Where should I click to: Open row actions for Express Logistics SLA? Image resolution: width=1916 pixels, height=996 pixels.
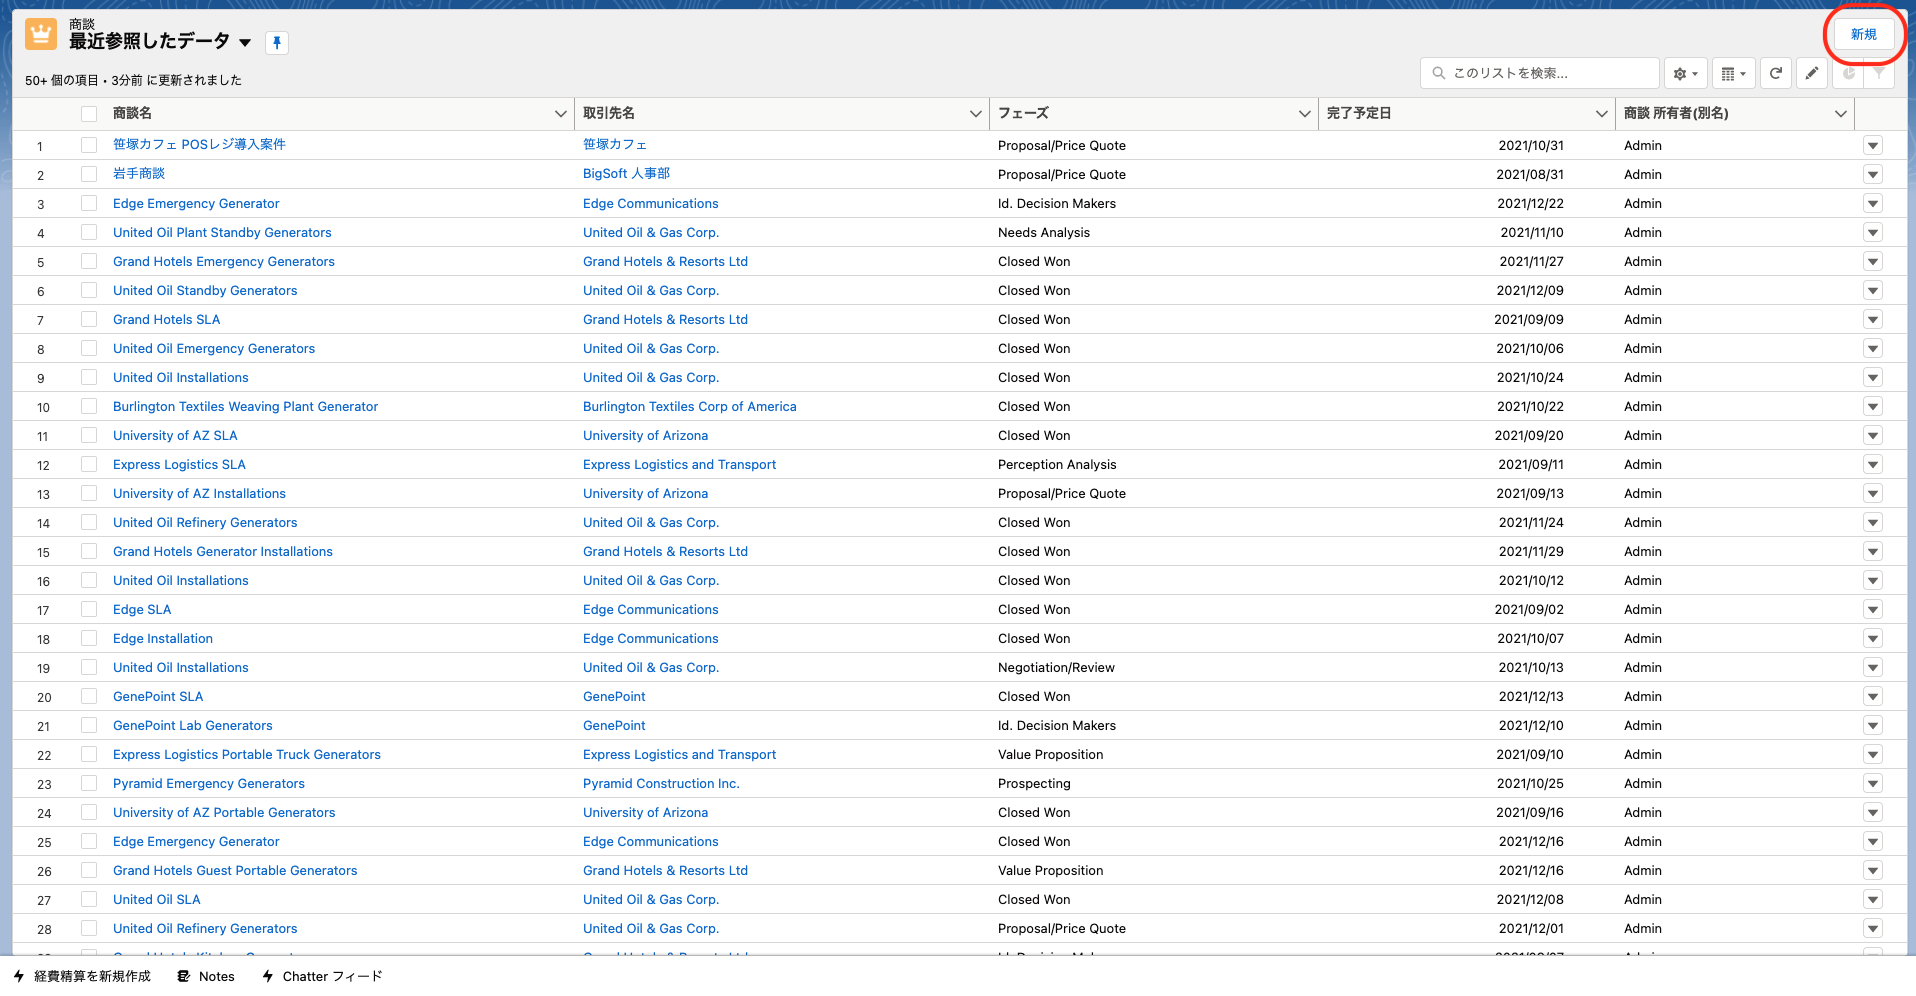(x=1873, y=464)
